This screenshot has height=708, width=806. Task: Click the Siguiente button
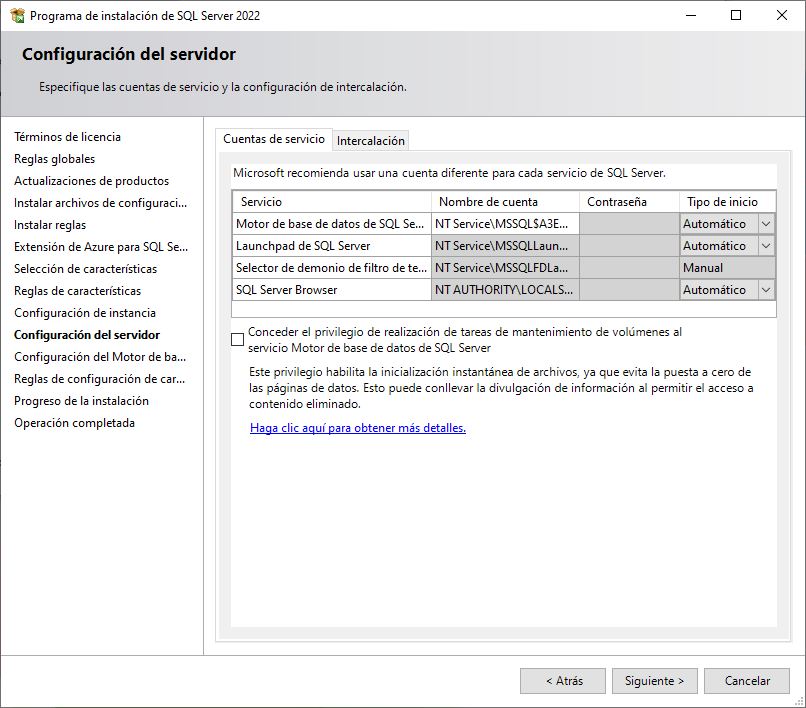[654, 680]
